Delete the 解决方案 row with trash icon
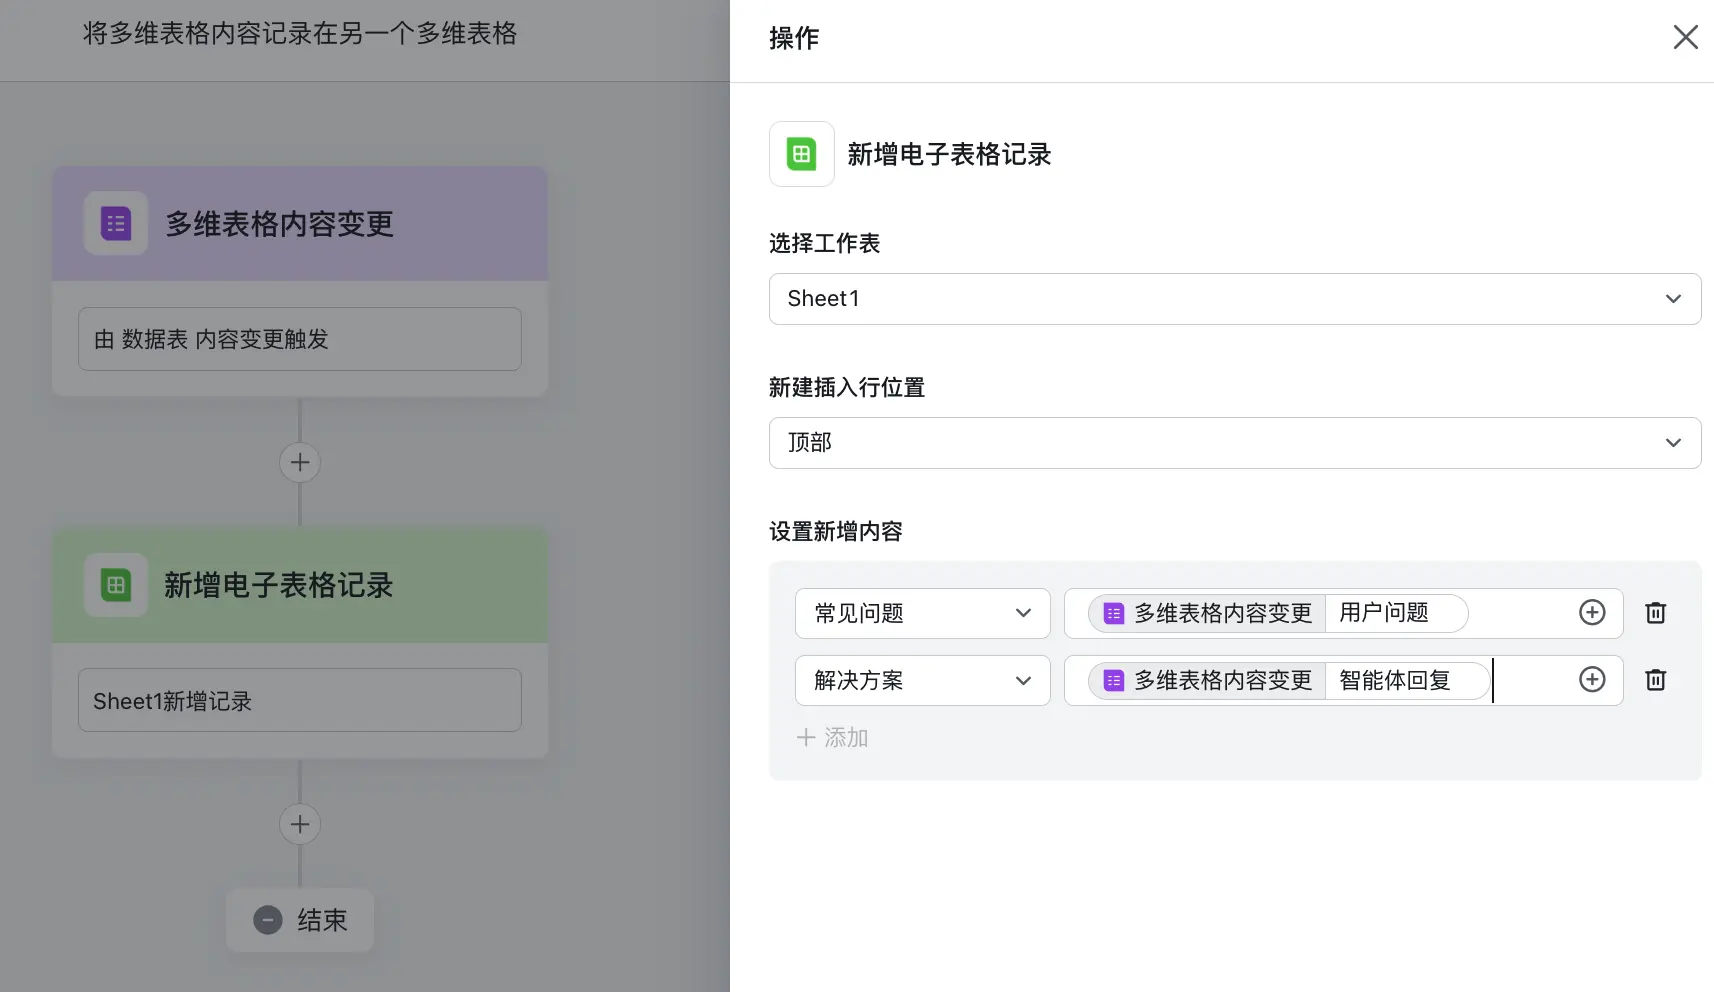Viewport: 1714px width, 992px height. 1655,680
